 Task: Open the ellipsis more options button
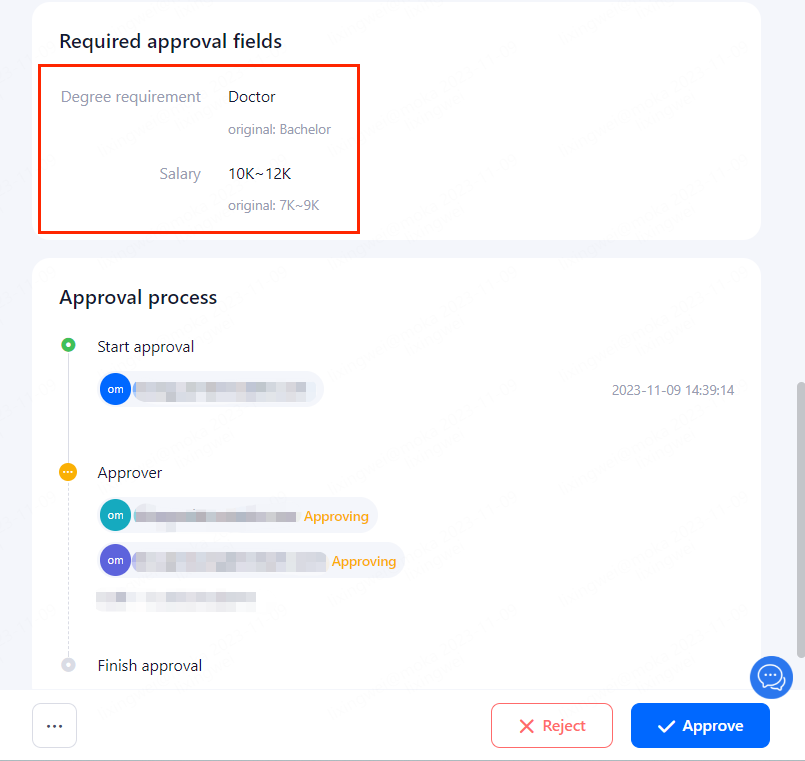[55, 726]
